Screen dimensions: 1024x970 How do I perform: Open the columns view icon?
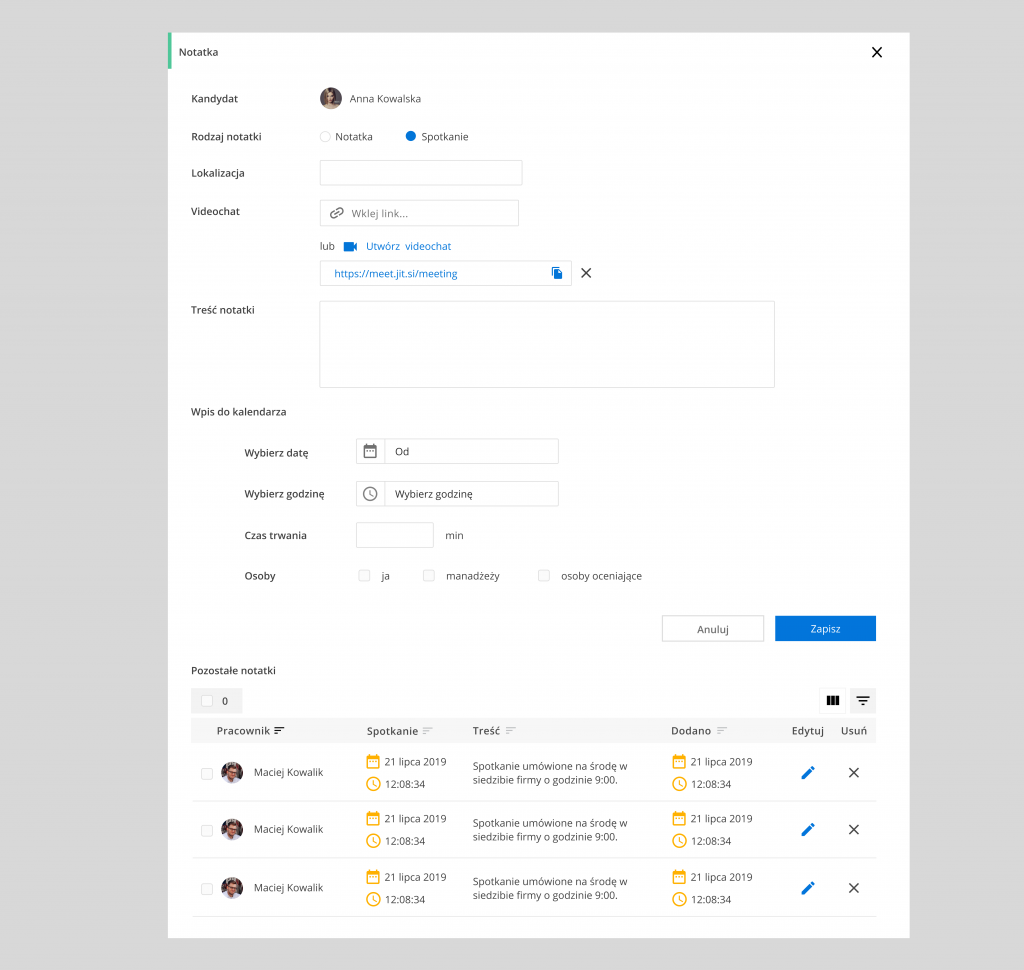tap(833, 700)
